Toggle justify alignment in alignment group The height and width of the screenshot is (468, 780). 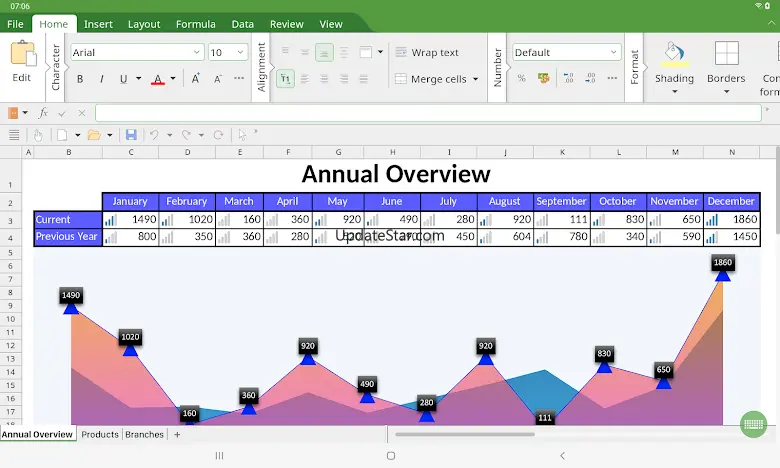364,79
